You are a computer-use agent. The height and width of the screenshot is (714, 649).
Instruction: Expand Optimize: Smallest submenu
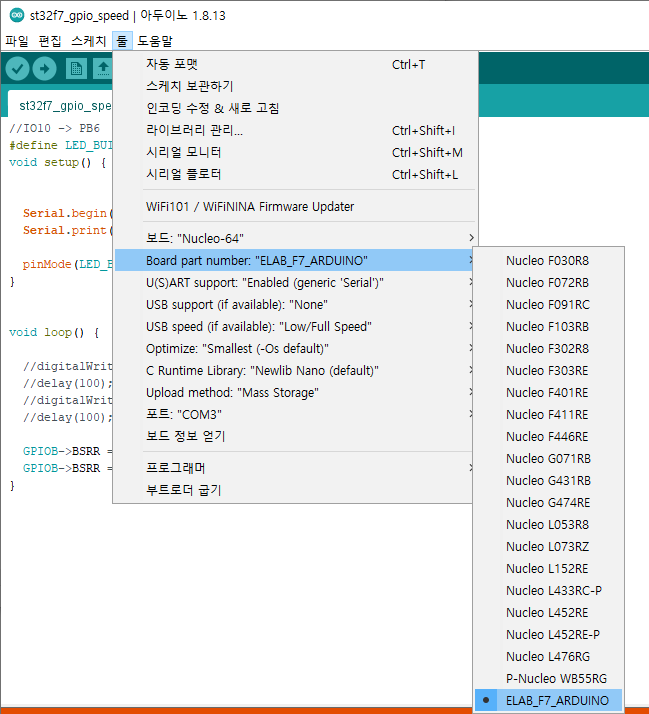[296, 348]
